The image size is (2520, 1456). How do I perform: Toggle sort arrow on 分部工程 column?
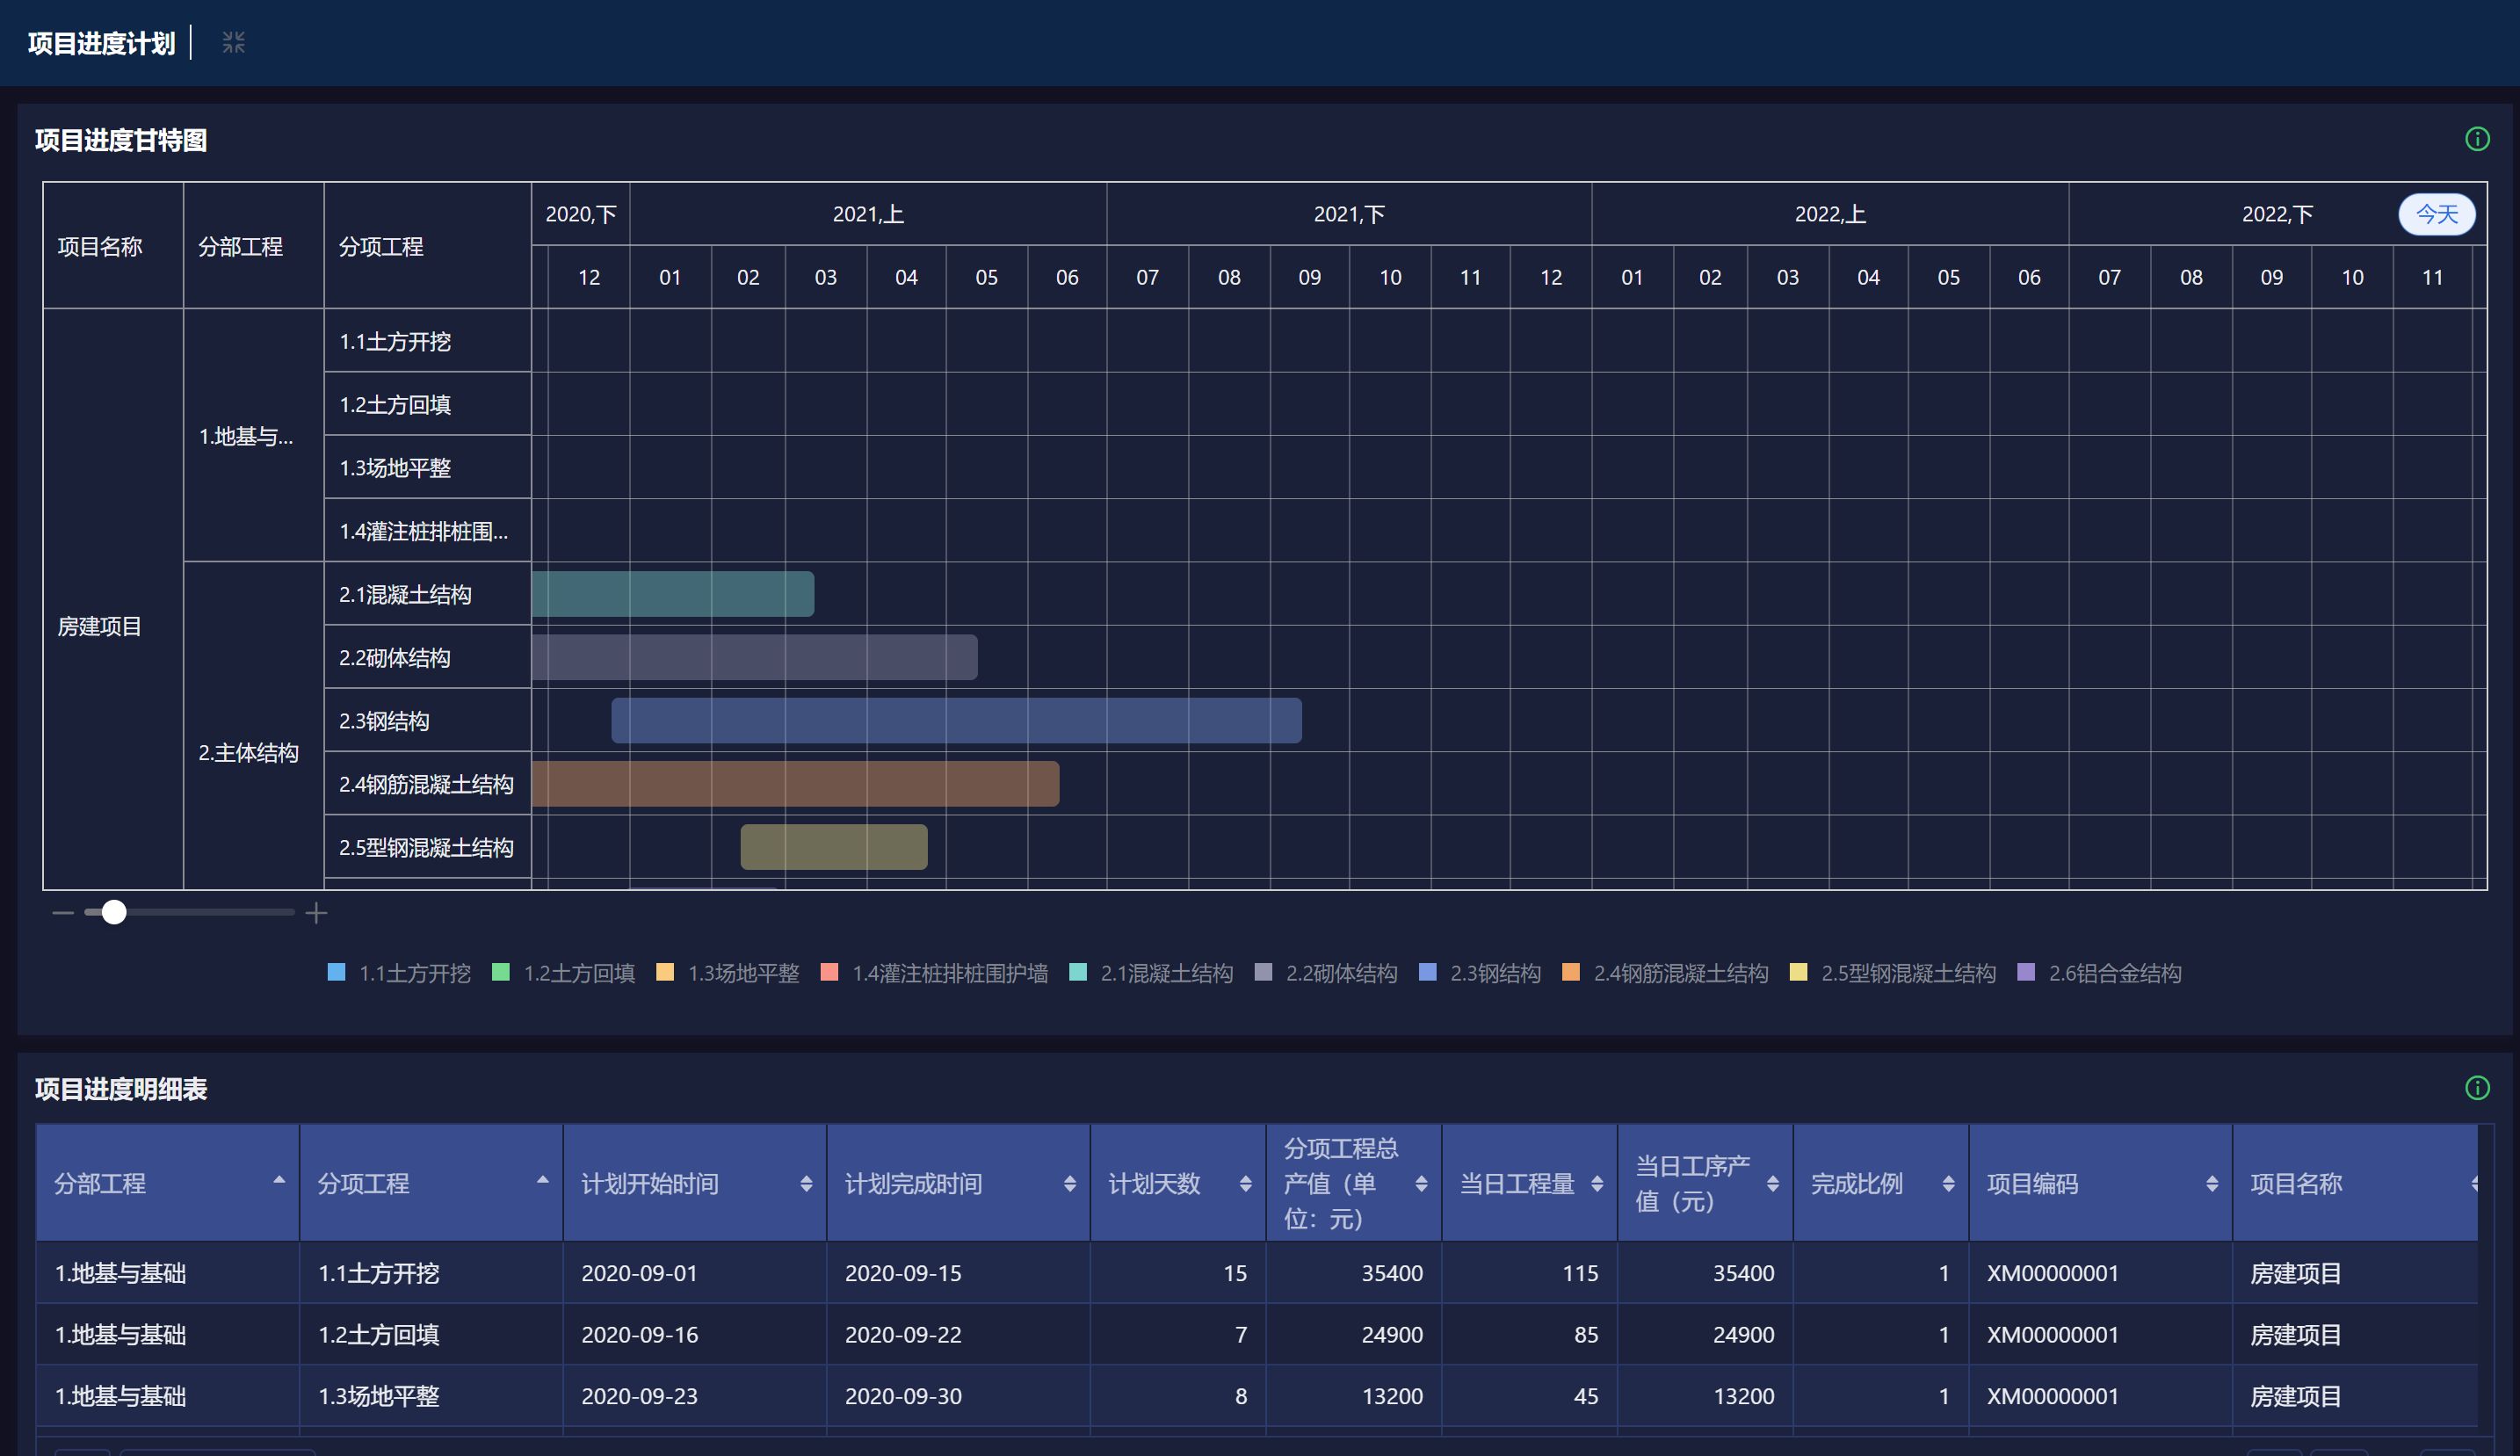point(279,1180)
